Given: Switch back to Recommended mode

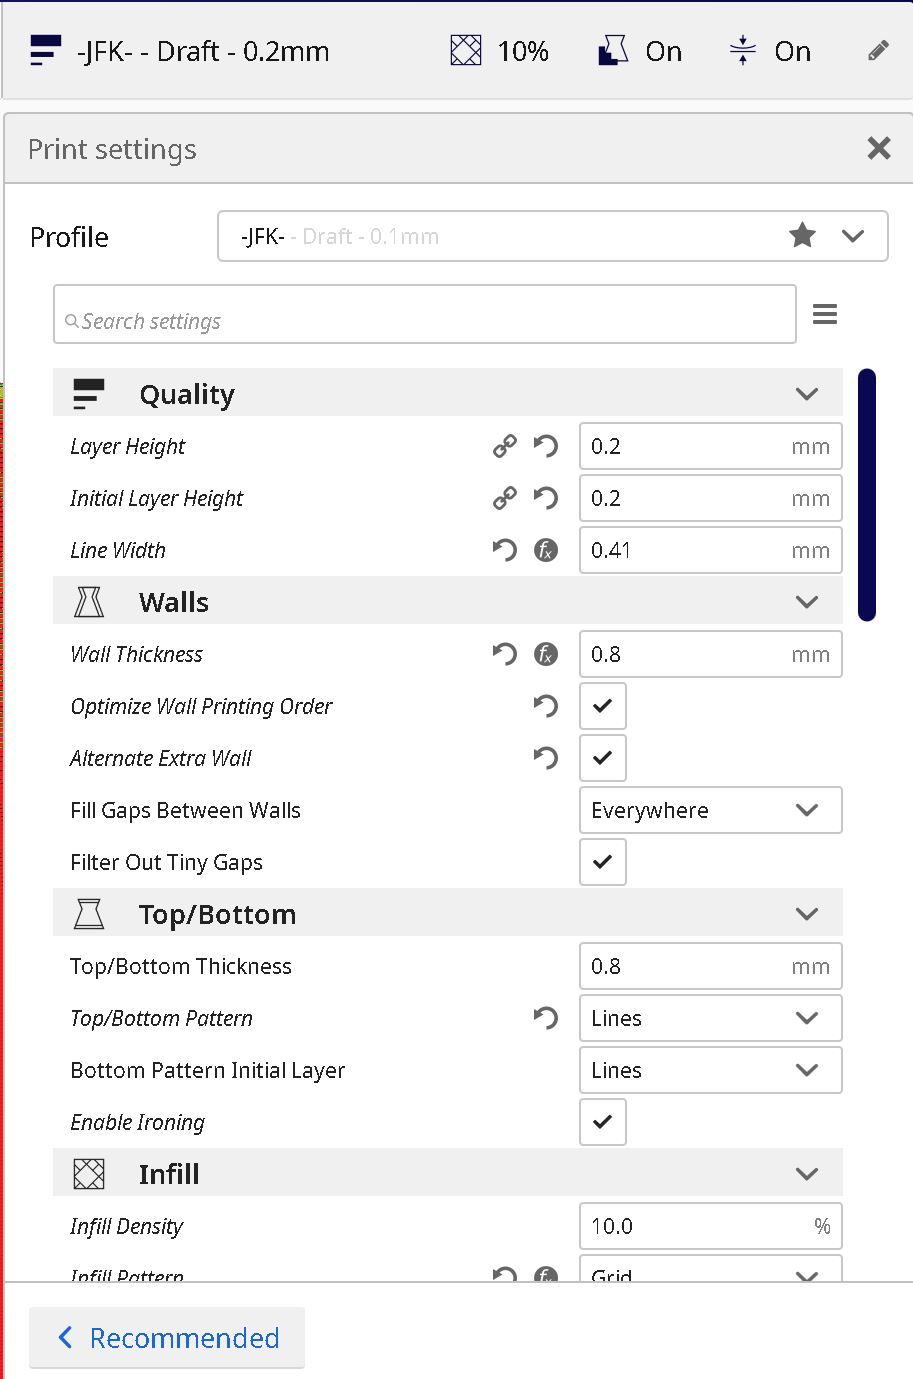Looking at the screenshot, I should click(x=167, y=1338).
